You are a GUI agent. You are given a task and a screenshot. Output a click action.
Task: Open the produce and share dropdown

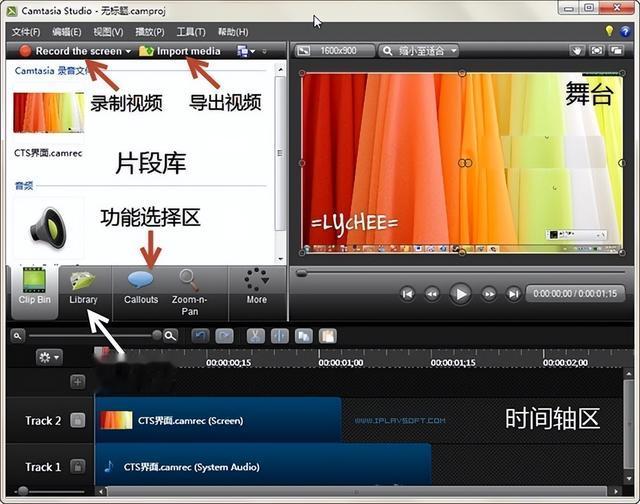coord(246,51)
